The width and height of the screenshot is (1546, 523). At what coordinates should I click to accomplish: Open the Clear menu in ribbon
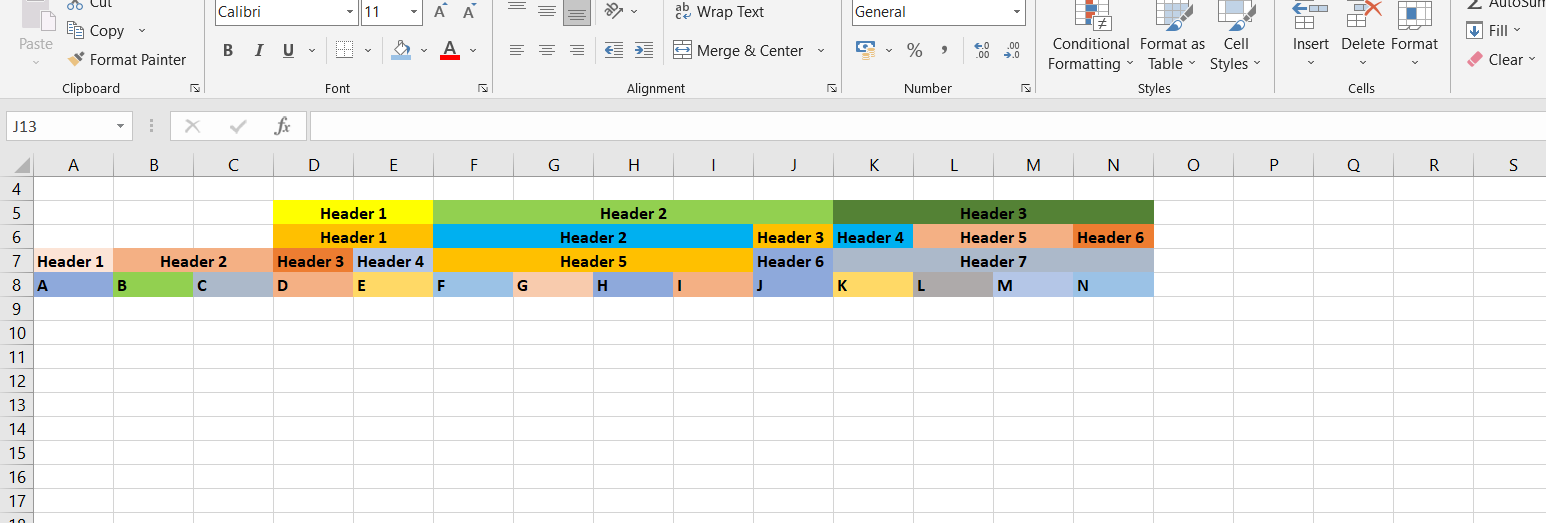tap(1496, 60)
